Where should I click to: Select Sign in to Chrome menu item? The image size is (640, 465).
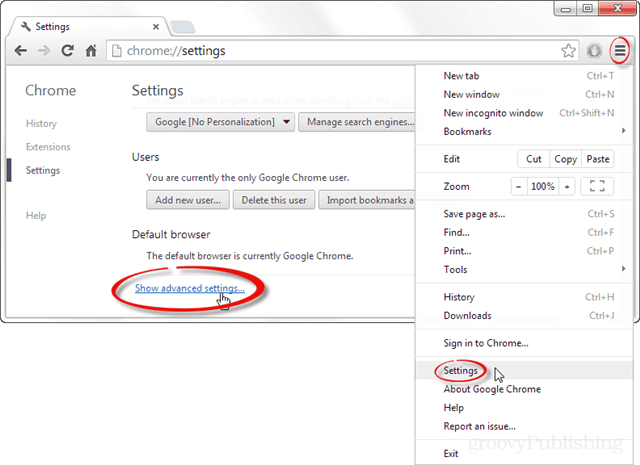pos(524,343)
